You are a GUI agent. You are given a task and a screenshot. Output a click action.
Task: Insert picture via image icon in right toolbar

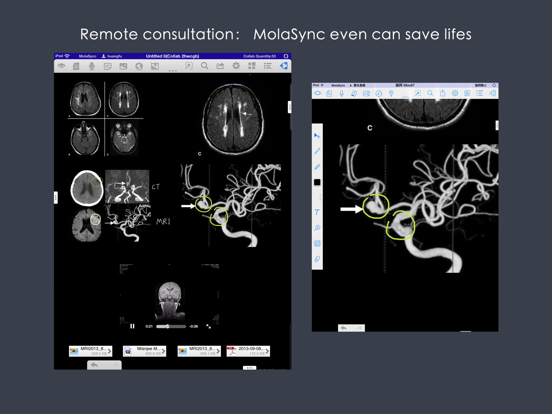tap(366, 93)
